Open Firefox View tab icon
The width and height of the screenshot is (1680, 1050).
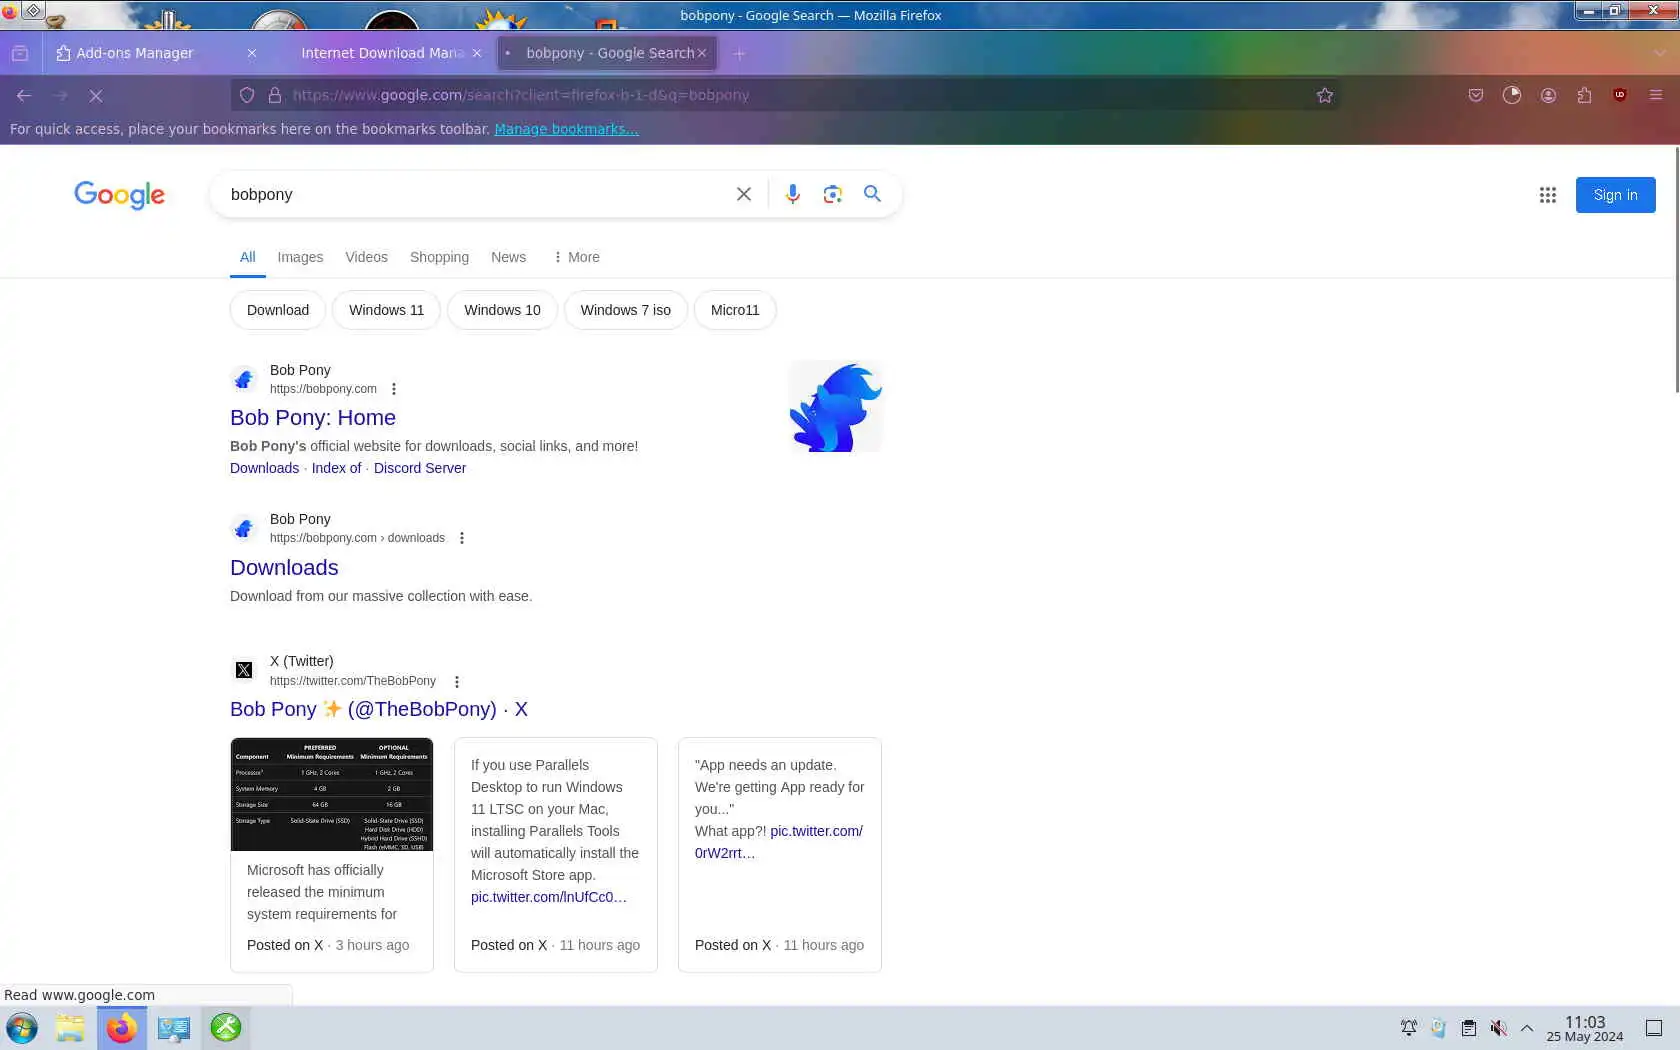pyautogui.click(x=20, y=53)
